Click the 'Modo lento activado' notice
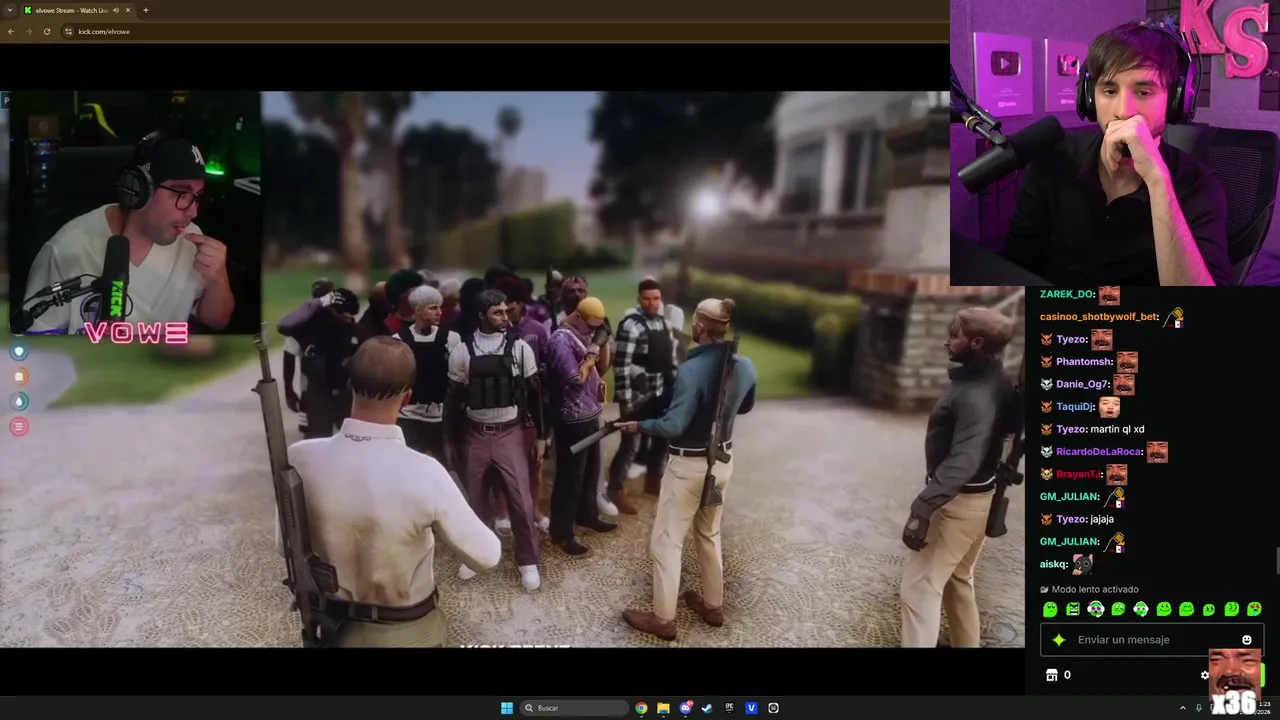Screen dimensions: 1280x720 coord(1089,589)
